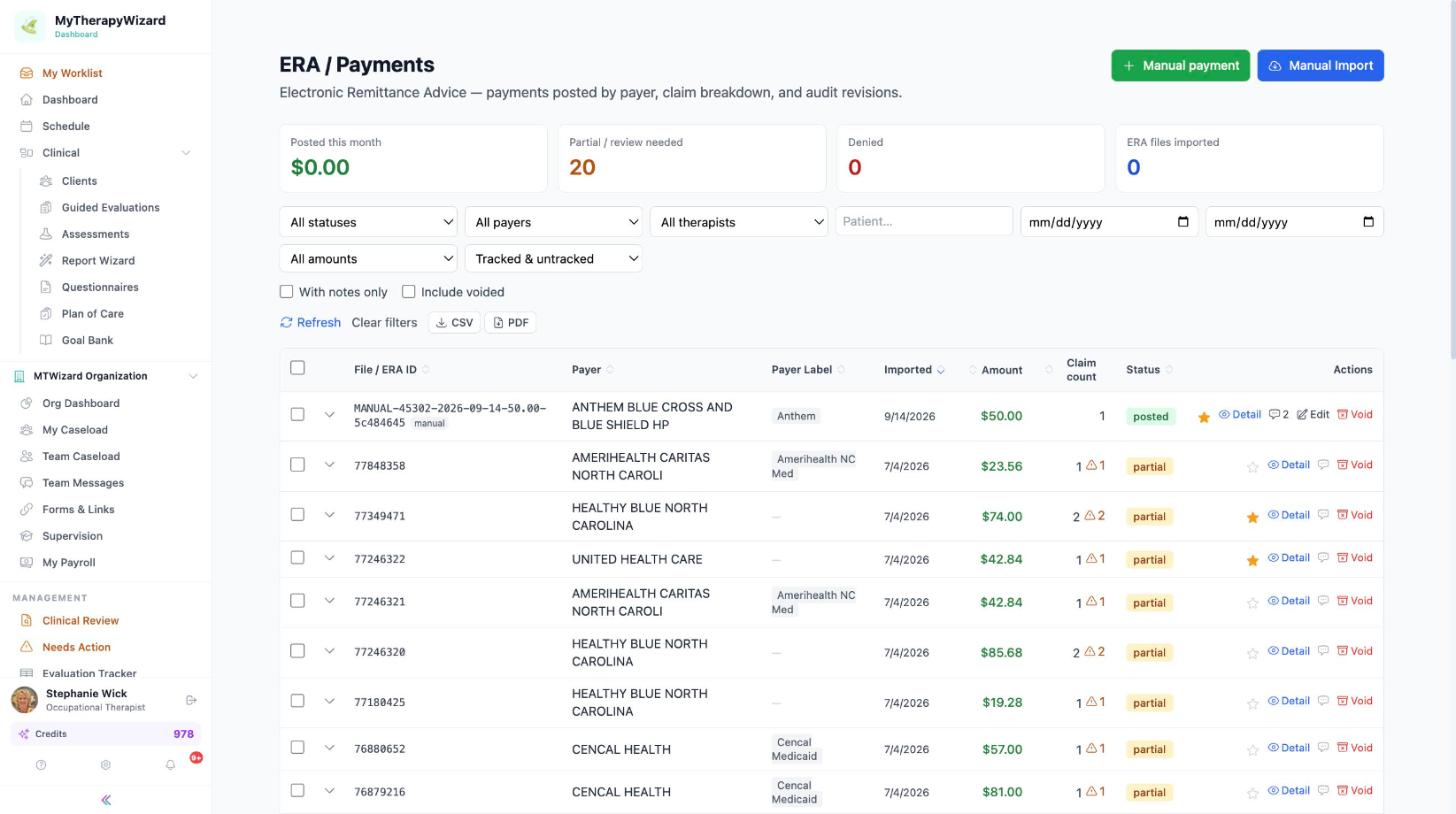1456x814 pixels.
Task: Open the notifications bell icon
Action: [x=170, y=765]
